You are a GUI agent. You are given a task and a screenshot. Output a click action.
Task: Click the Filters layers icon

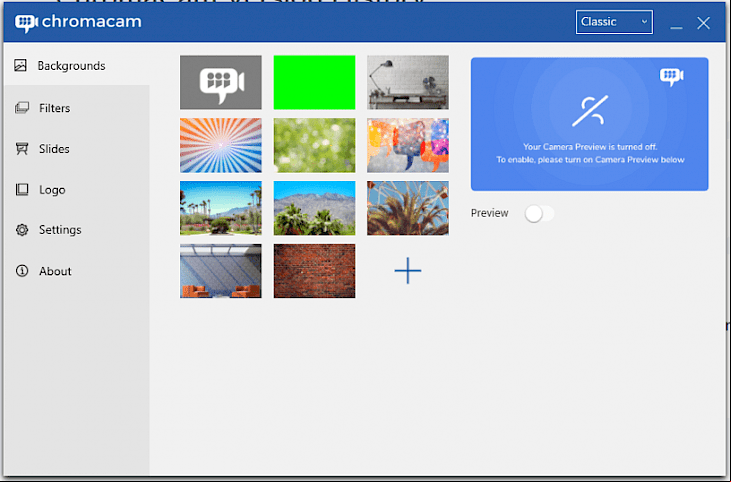(21, 108)
